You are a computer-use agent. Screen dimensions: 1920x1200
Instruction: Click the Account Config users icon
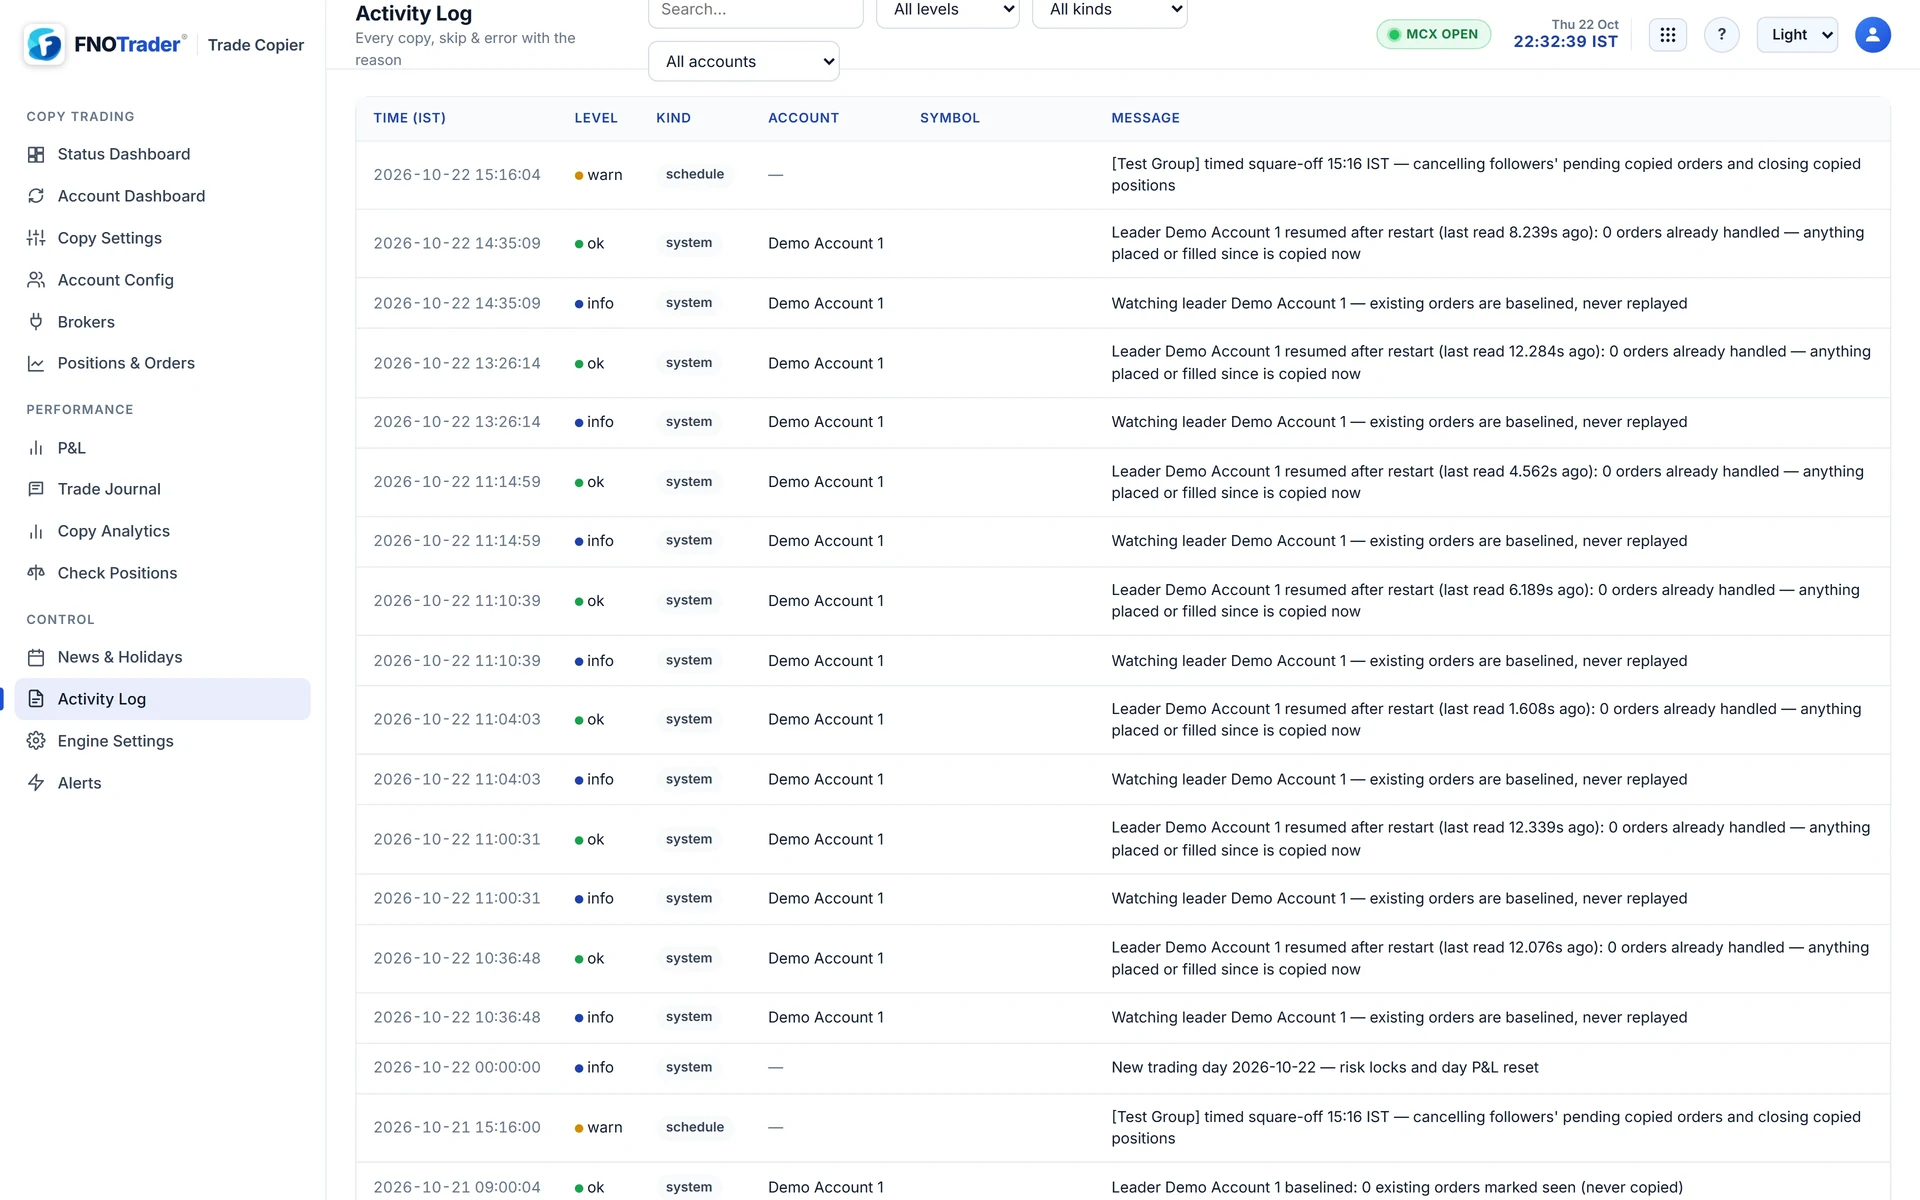coord(36,280)
